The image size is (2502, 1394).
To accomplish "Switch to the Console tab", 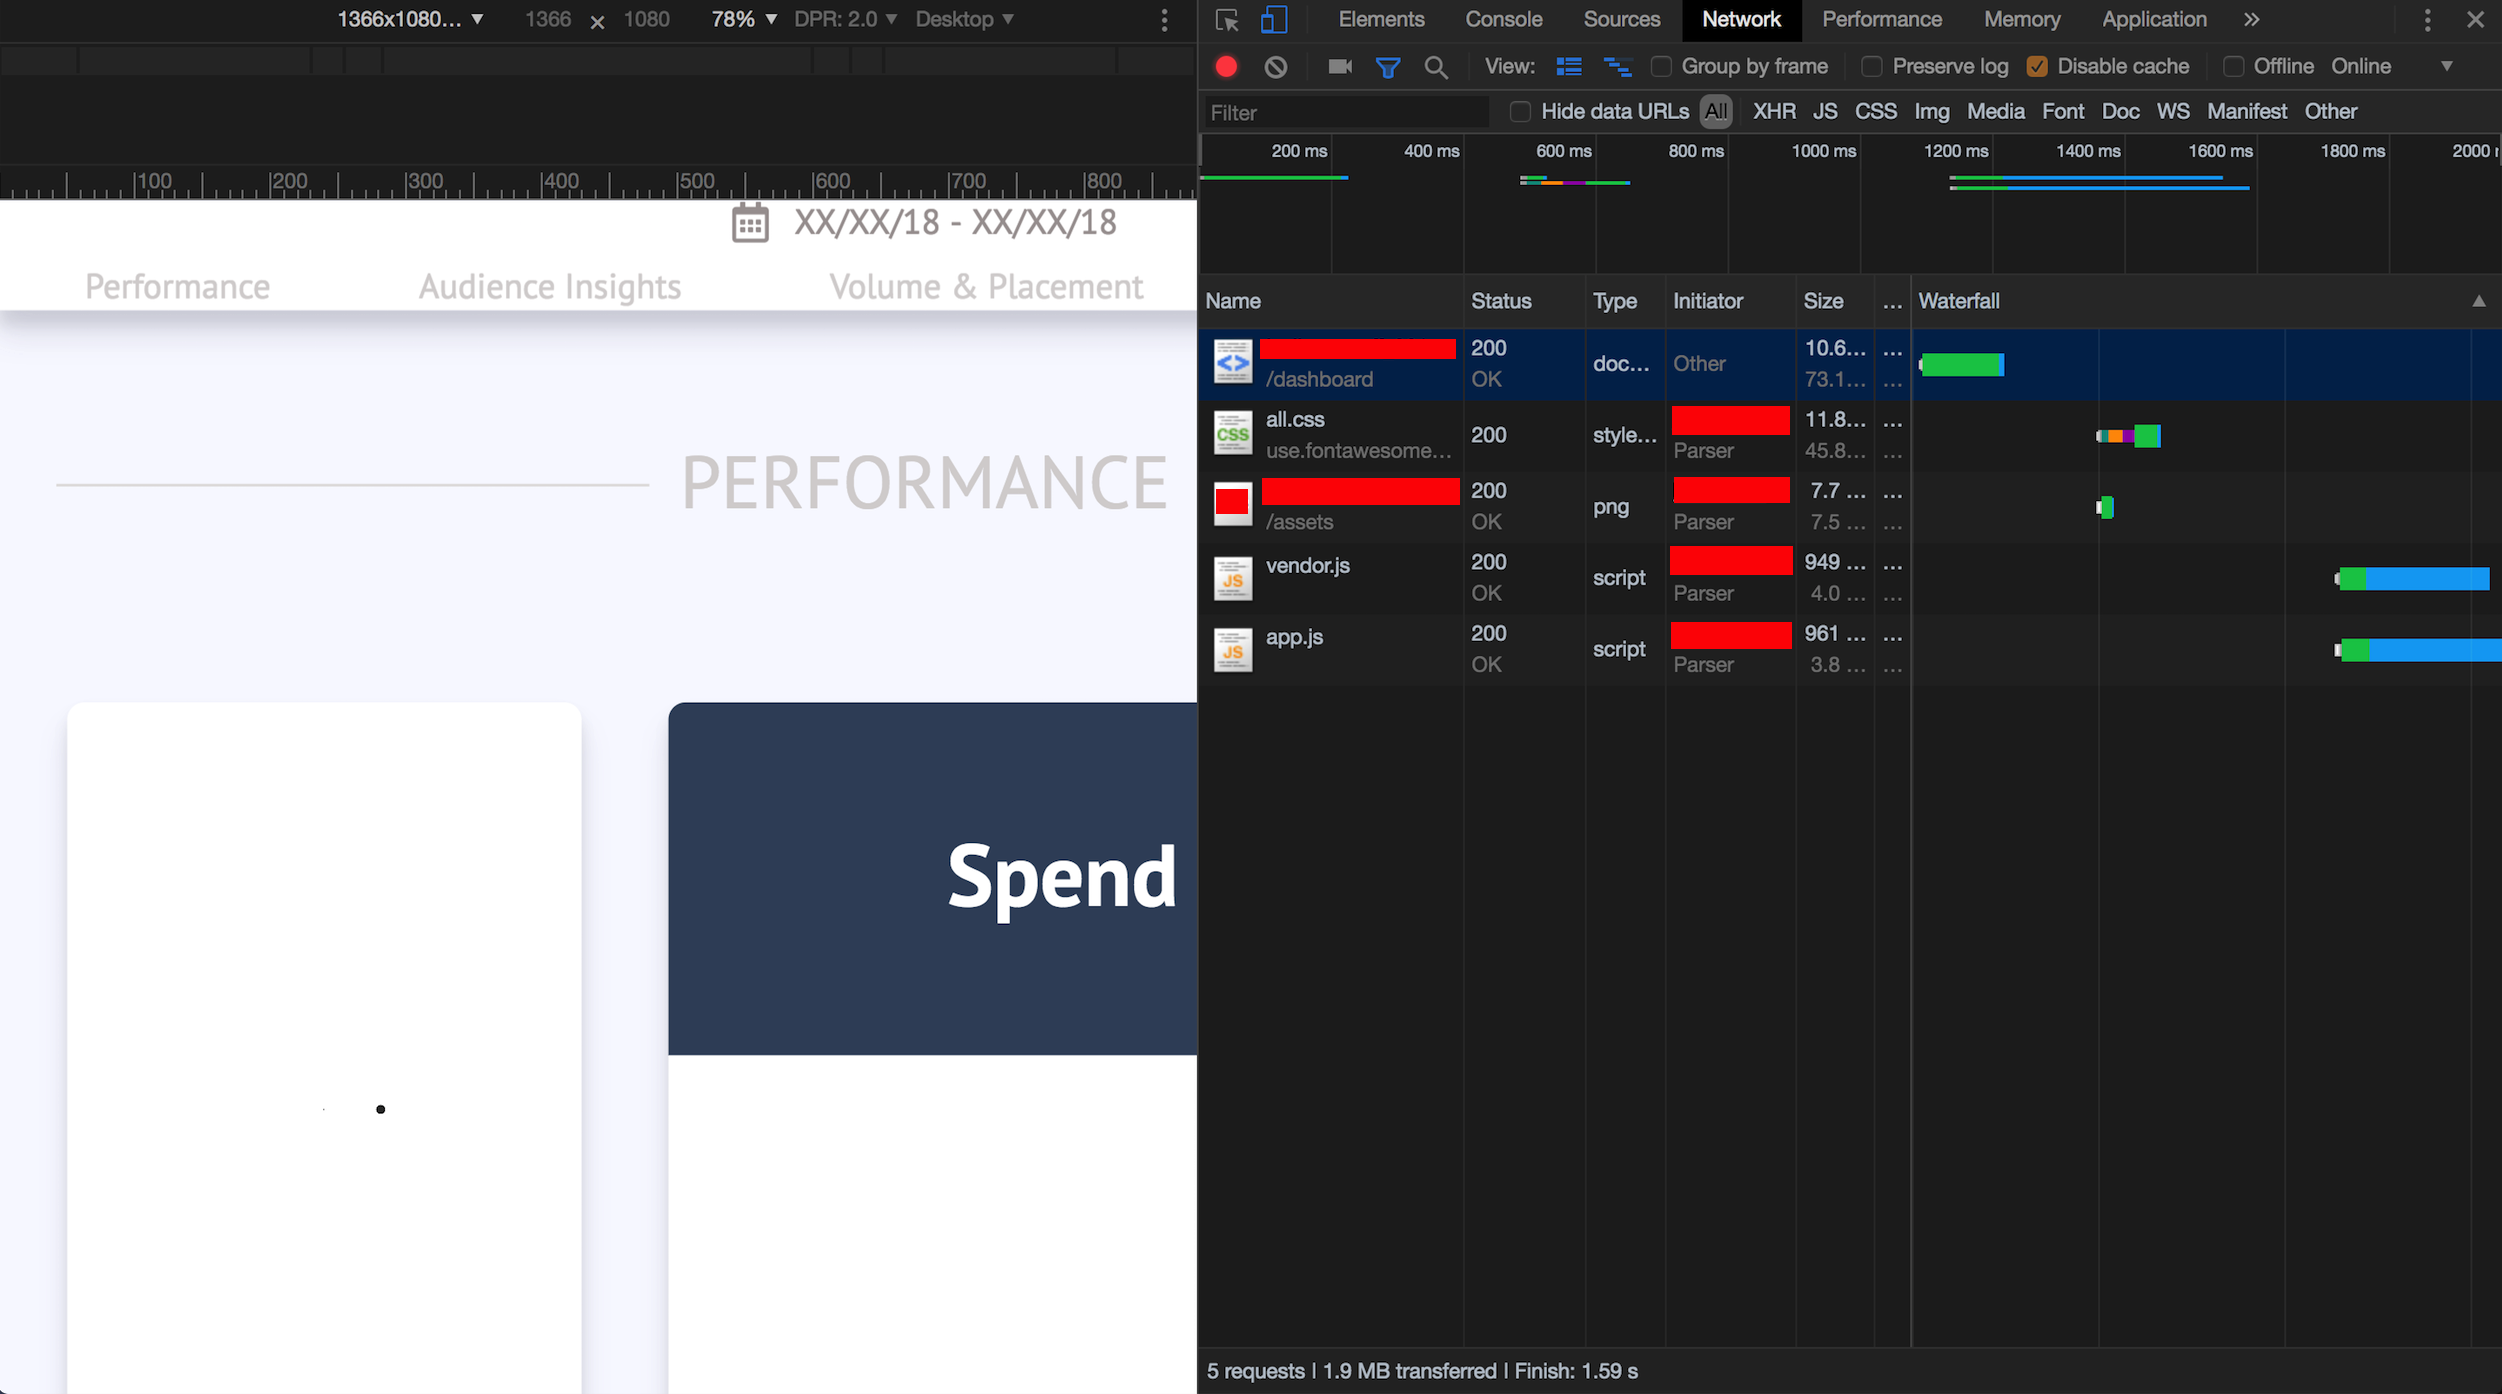I will [x=1502, y=20].
